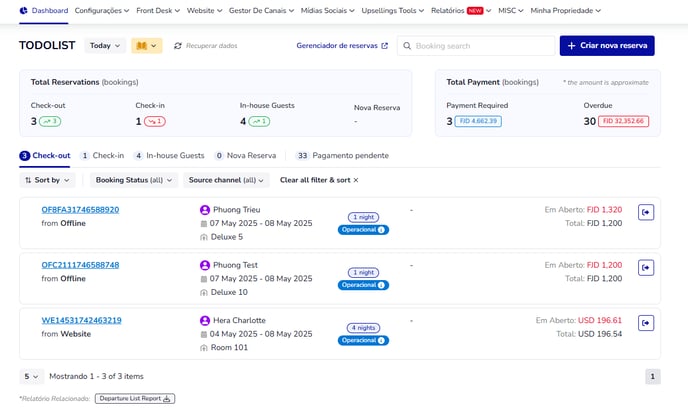The image size is (688, 419).
Task: Open the Today date dropdown
Action: tap(105, 46)
